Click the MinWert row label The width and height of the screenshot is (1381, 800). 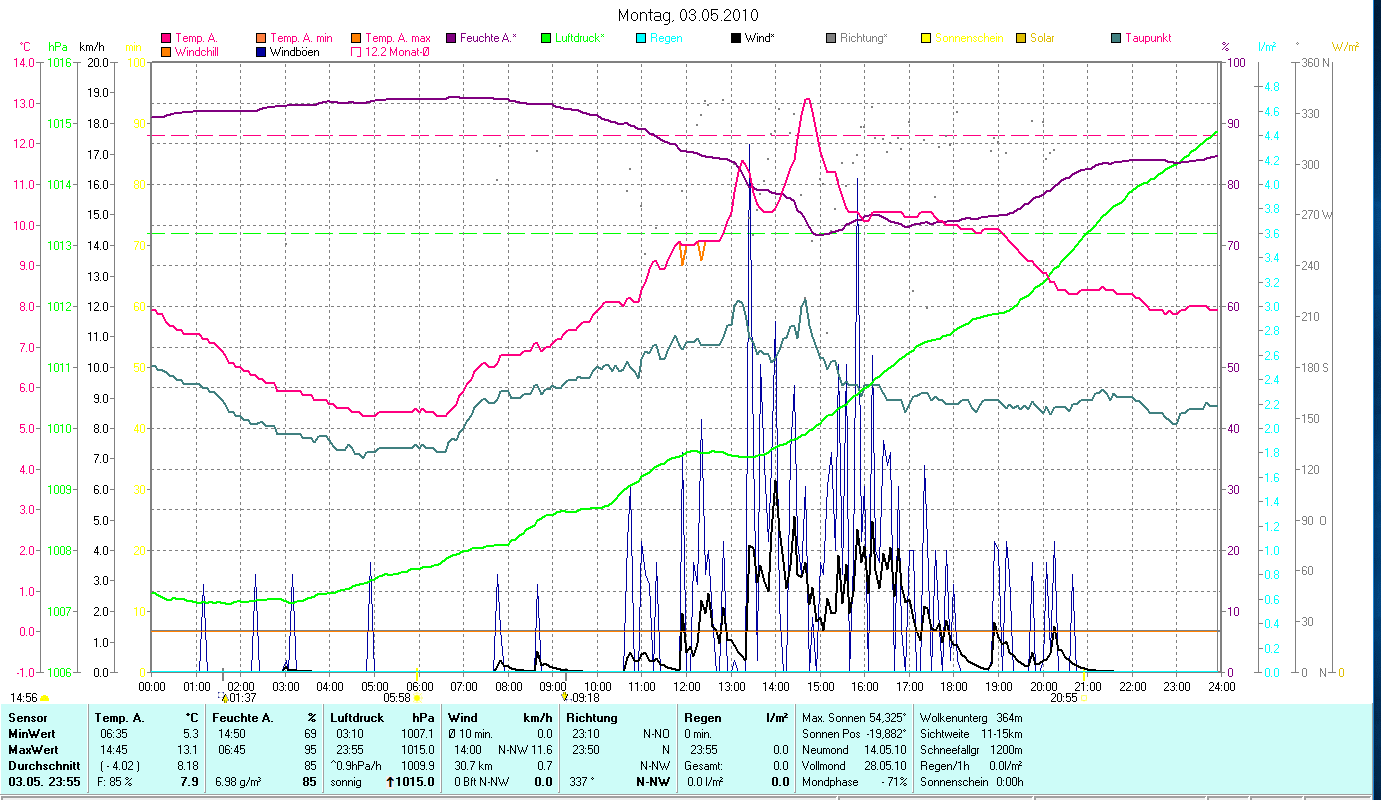tap(32, 733)
